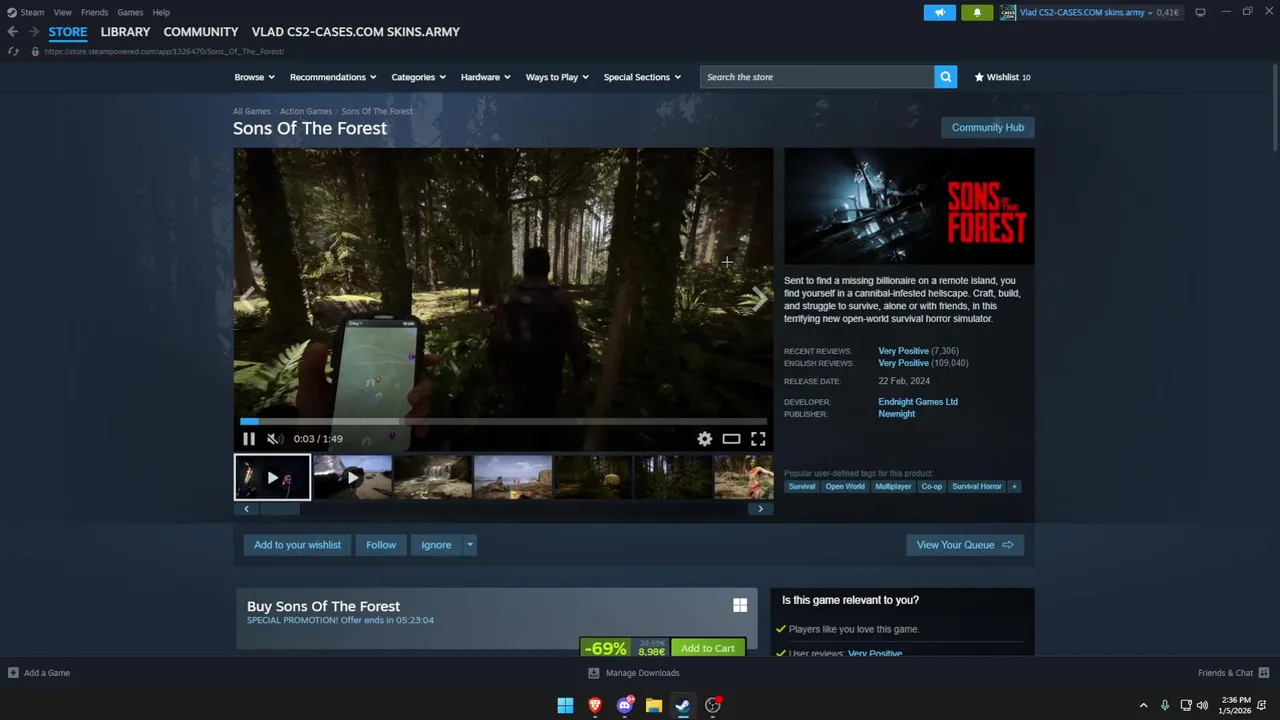Pause the trailer video
1280x720 pixels.
coord(249,439)
